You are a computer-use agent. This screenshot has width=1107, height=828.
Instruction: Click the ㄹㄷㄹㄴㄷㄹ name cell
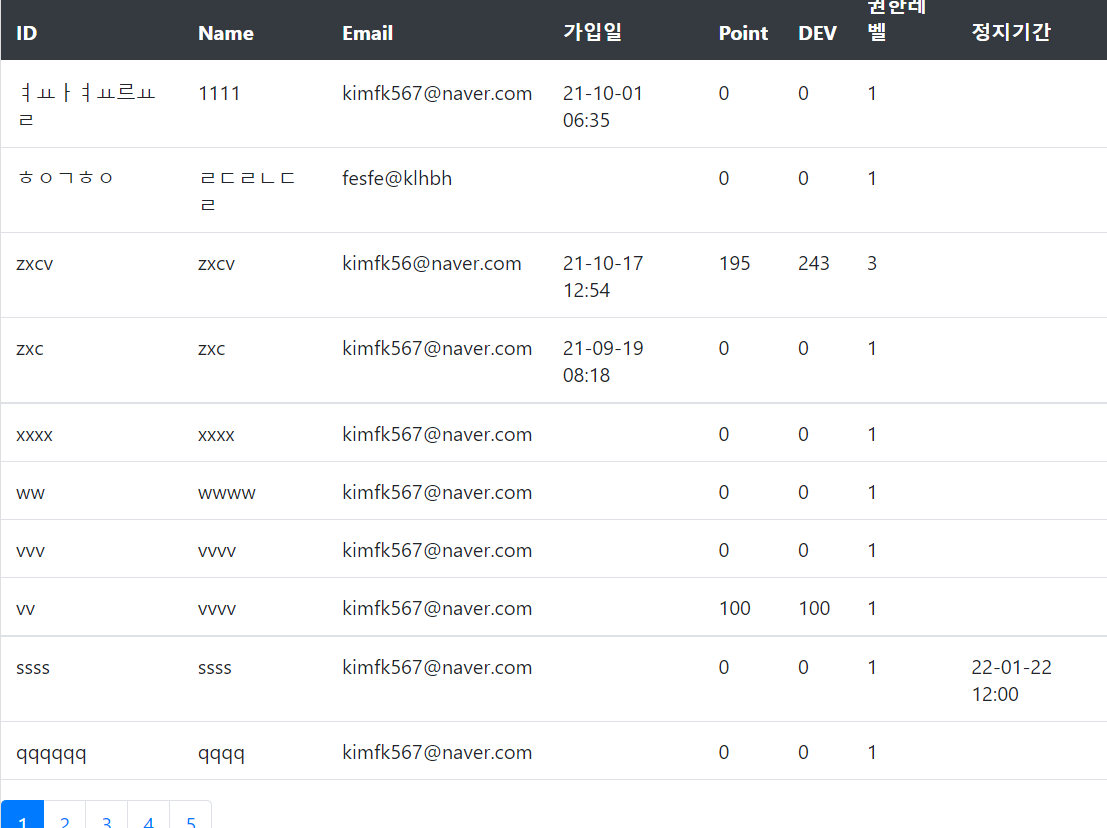pos(246,191)
